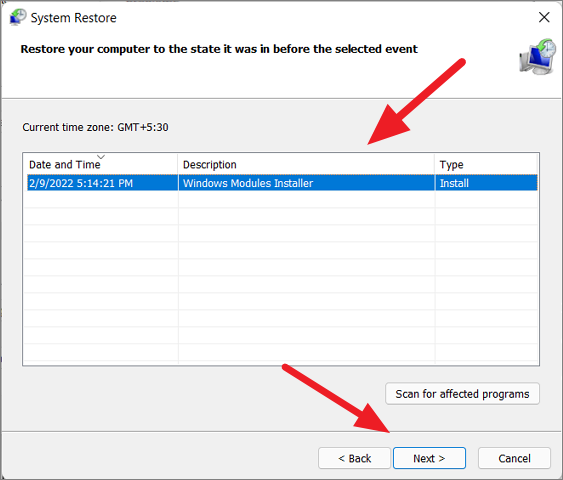Select the 2/9/2022 5:14:21 PM restore point
Viewport: 563px width, 480px height.
(282, 183)
